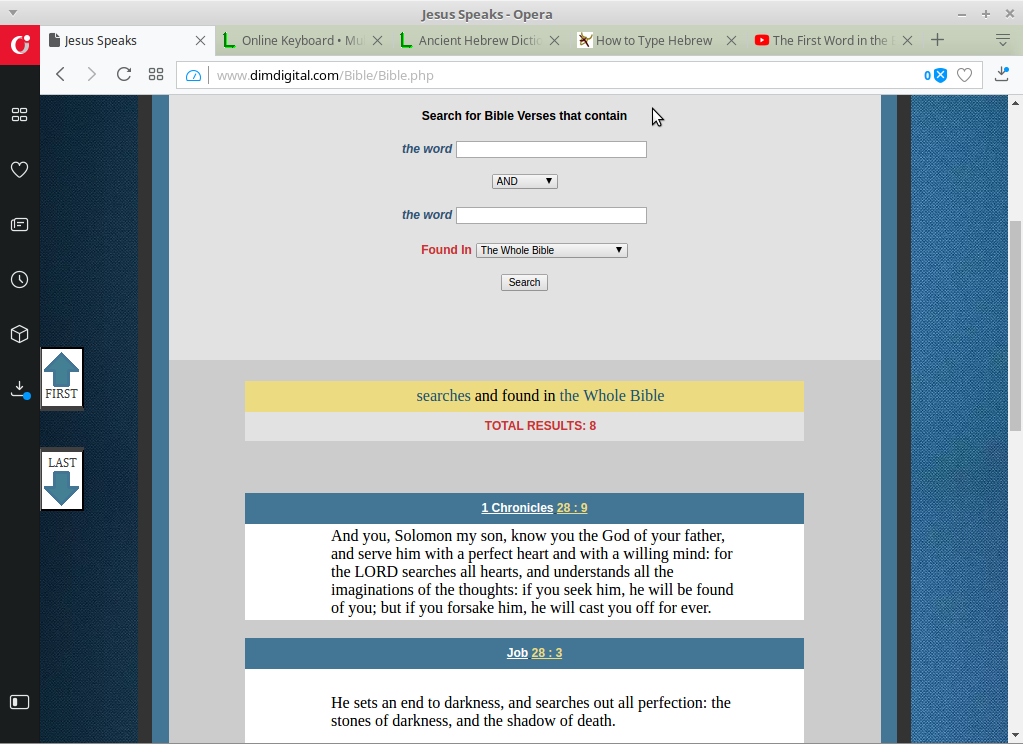
Task: Expand the AND operator dropdown
Action: coord(524,181)
